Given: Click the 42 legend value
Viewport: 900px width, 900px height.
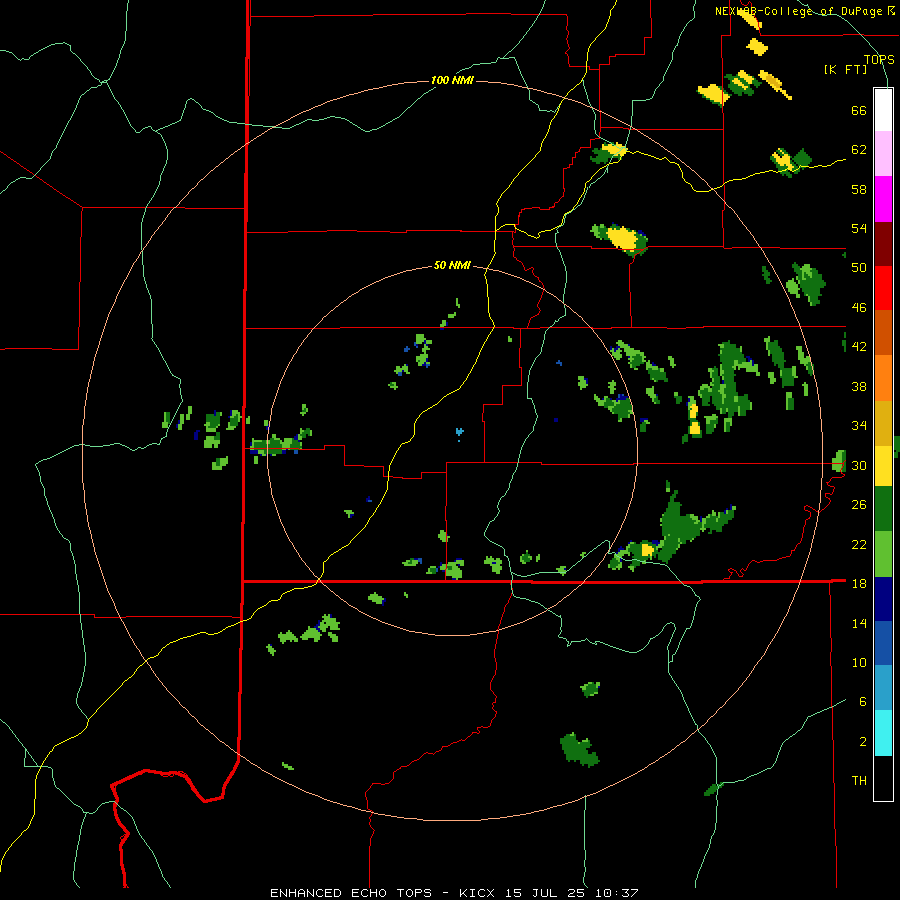Looking at the screenshot, I should coord(859,347).
